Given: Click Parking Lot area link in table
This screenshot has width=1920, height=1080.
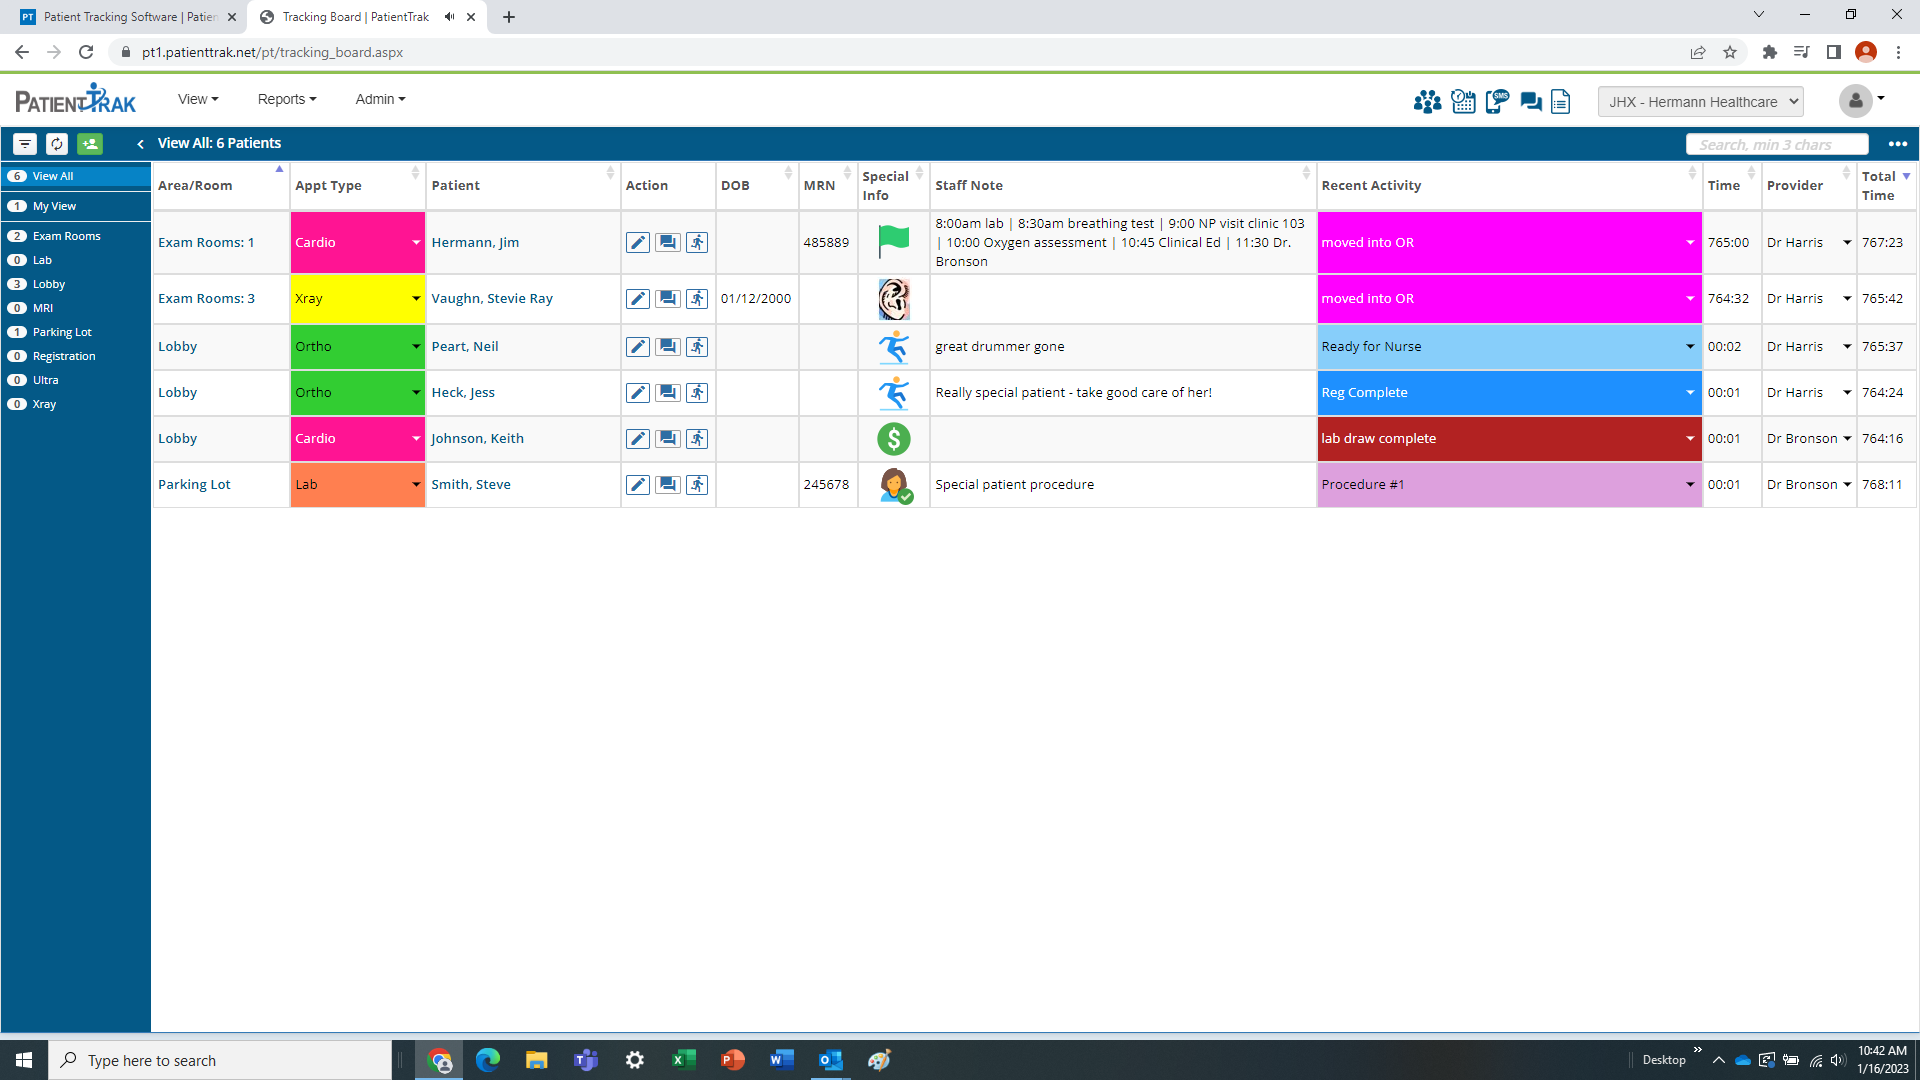Looking at the screenshot, I should tap(194, 484).
